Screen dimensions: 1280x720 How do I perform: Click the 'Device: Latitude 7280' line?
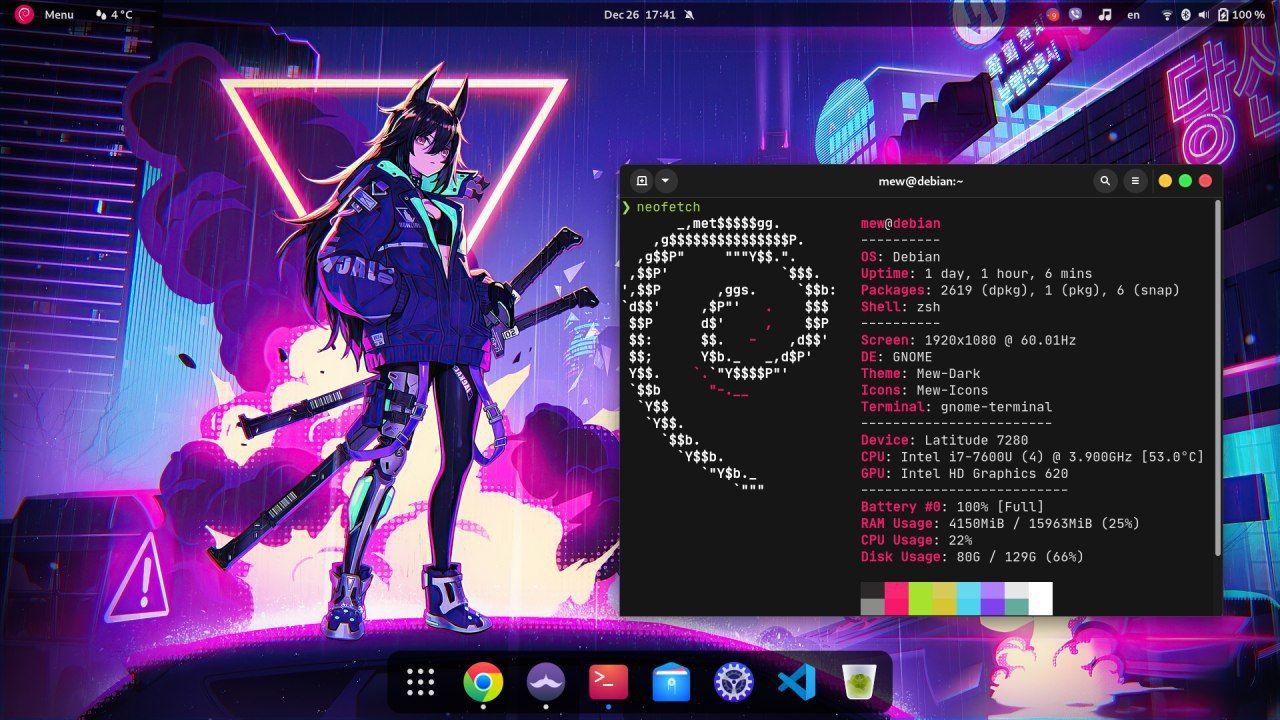pos(944,440)
